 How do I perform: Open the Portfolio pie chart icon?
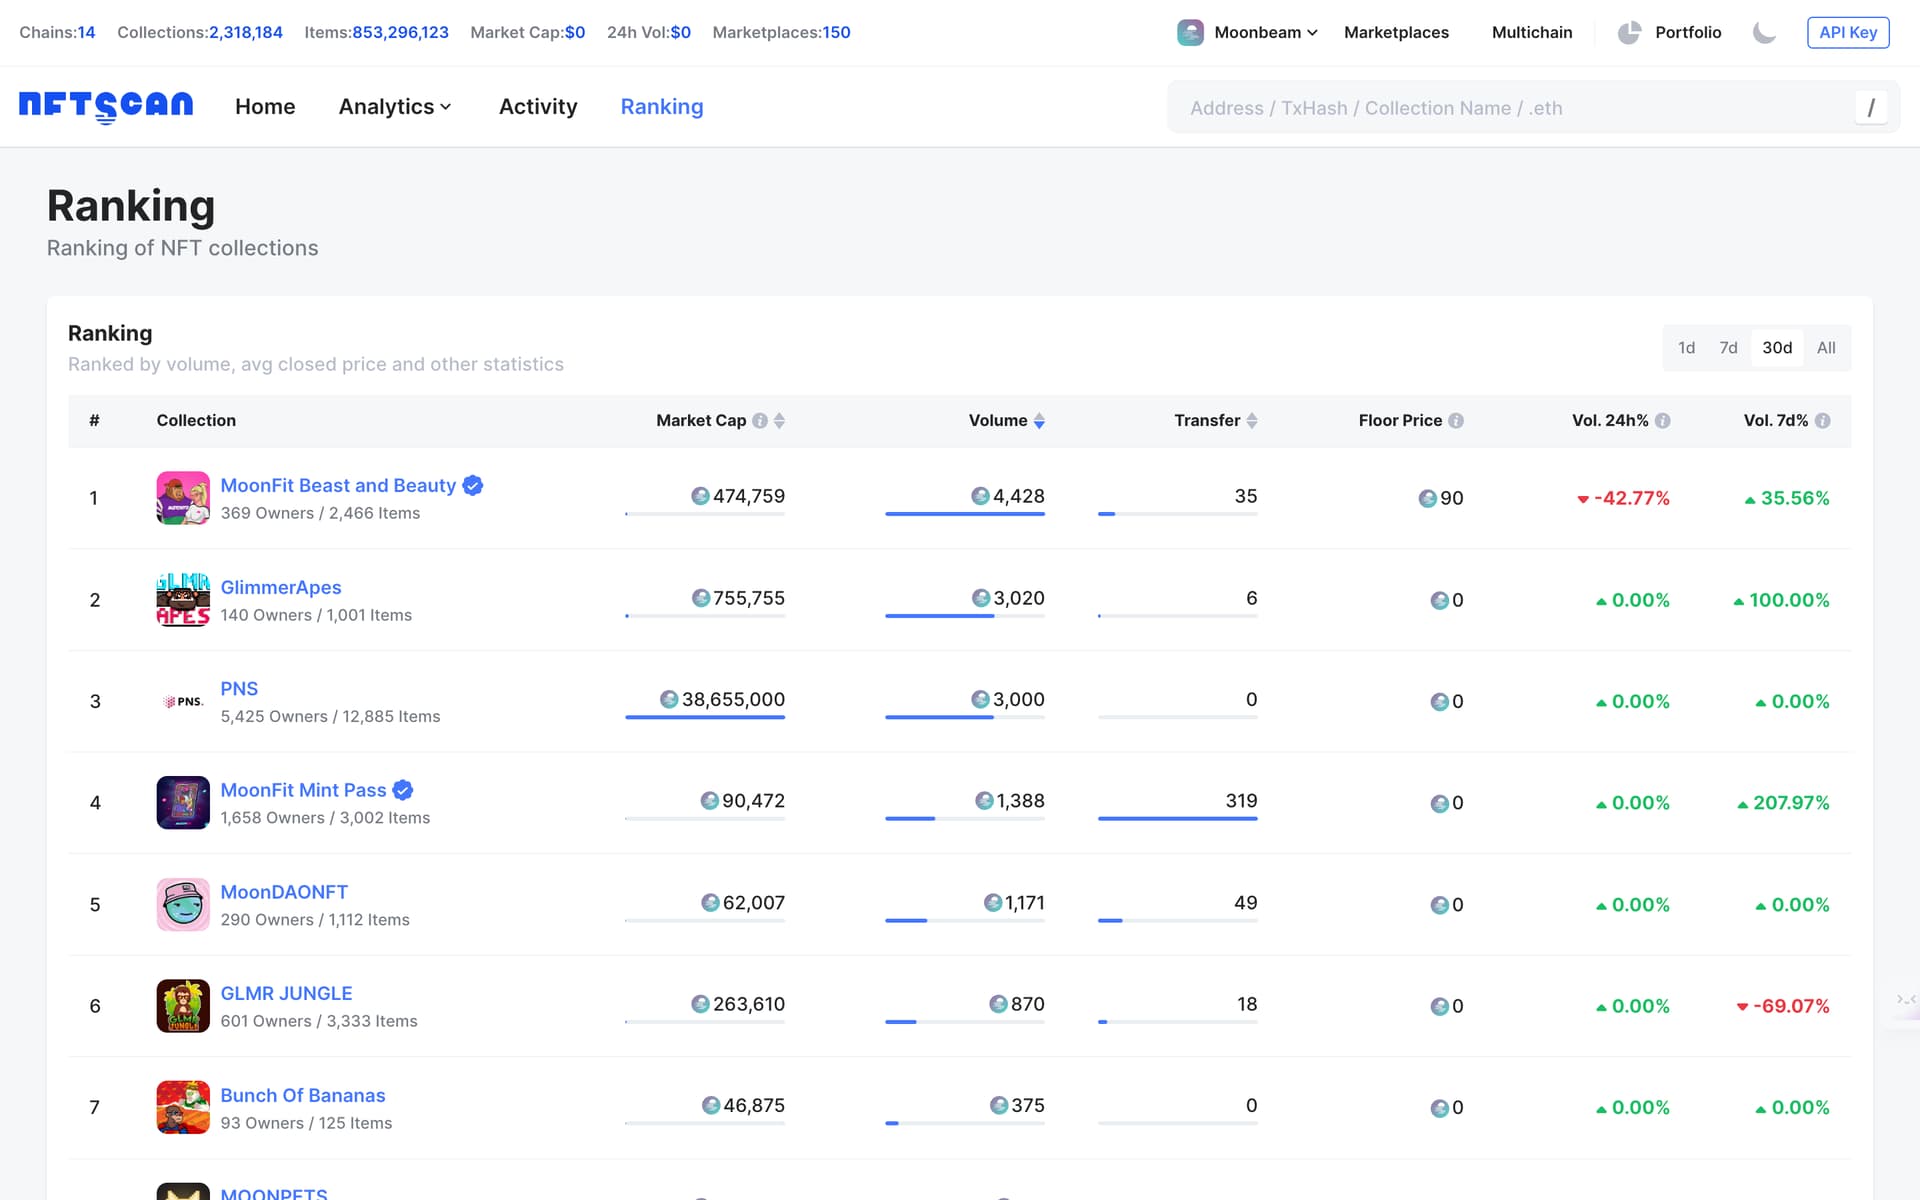1629,33
